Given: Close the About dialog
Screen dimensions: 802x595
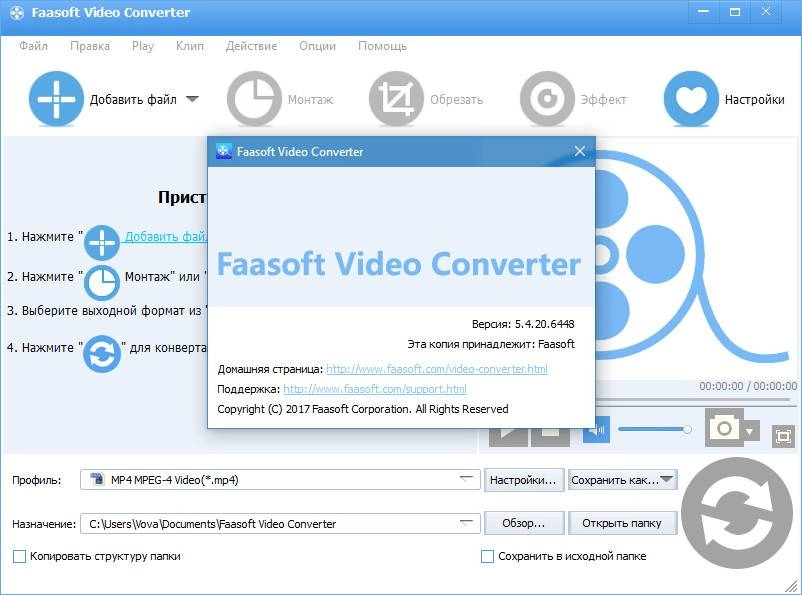Looking at the screenshot, I should (x=580, y=151).
